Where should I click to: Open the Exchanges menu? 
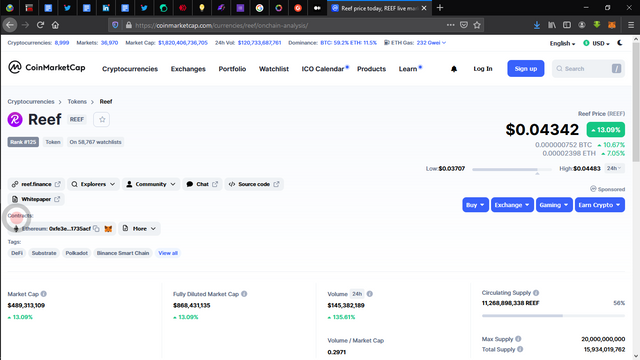(x=188, y=69)
